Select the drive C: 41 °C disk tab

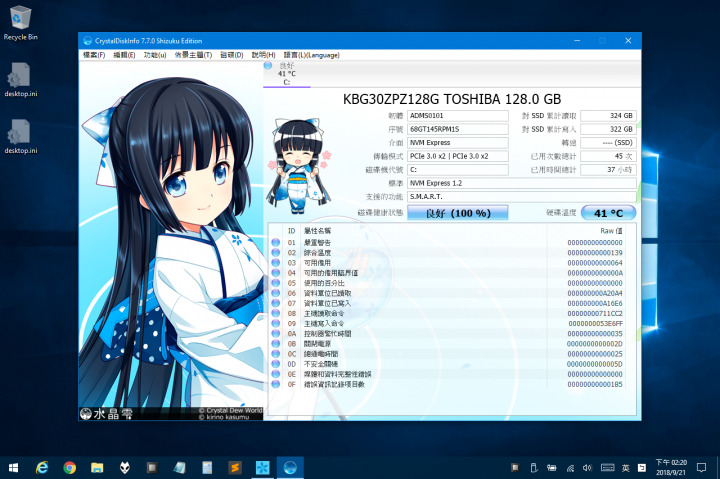(x=287, y=74)
